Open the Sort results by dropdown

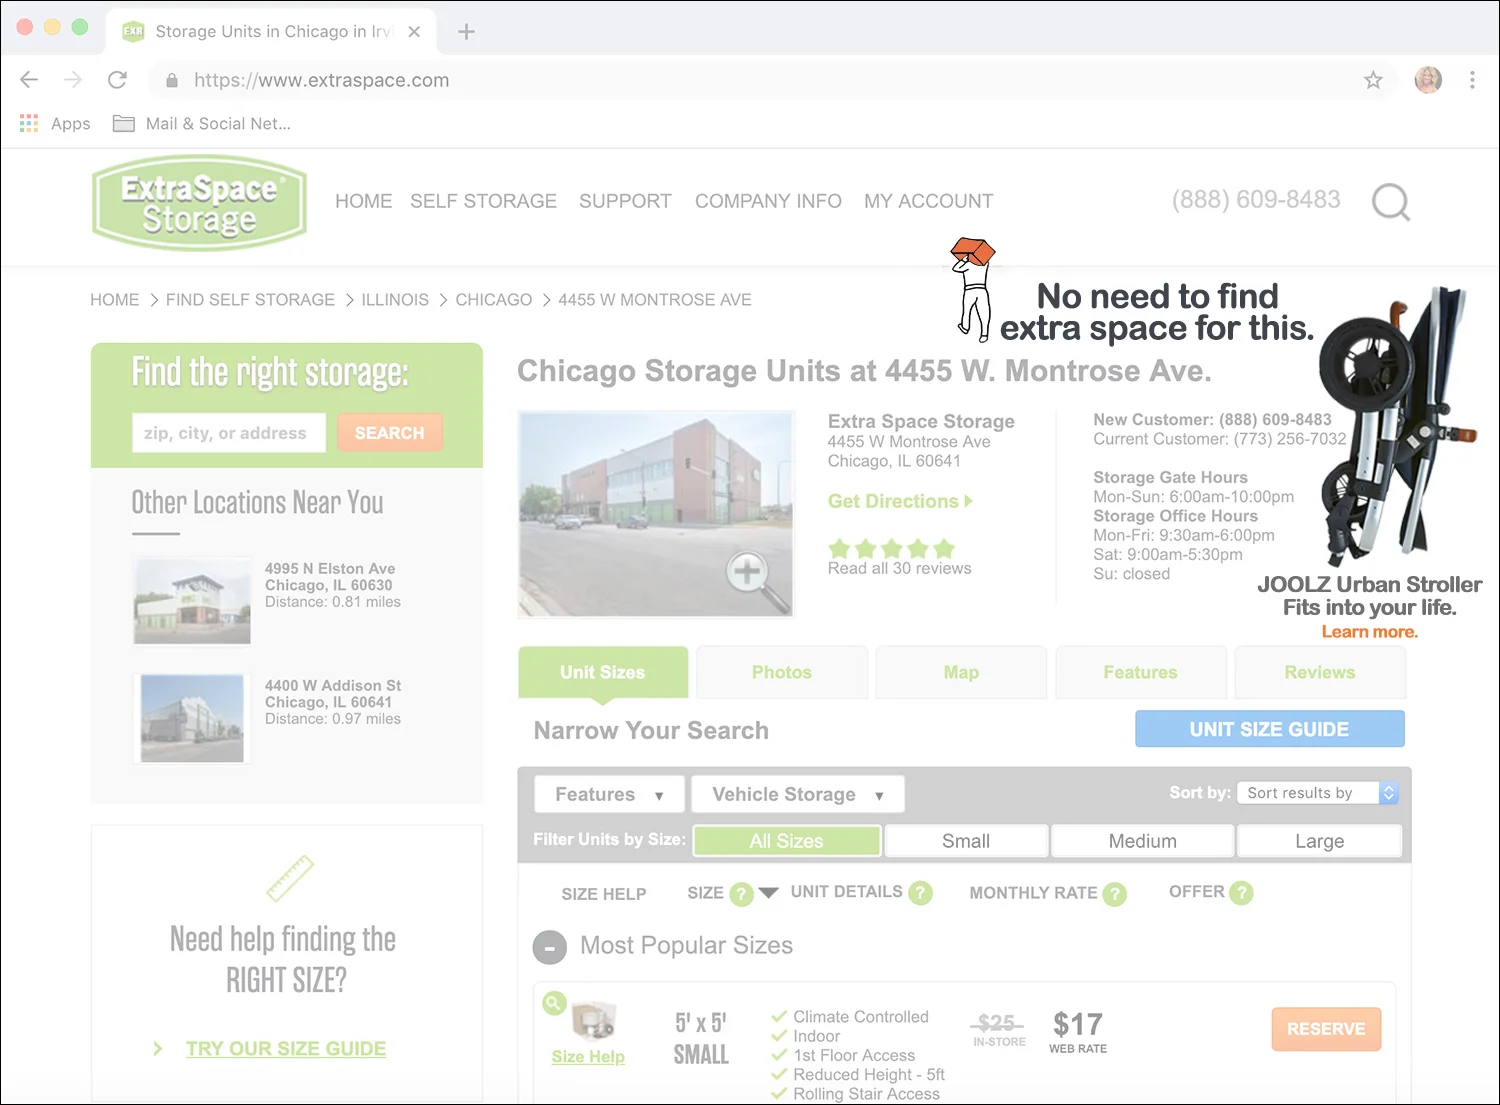coord(1317,793)
